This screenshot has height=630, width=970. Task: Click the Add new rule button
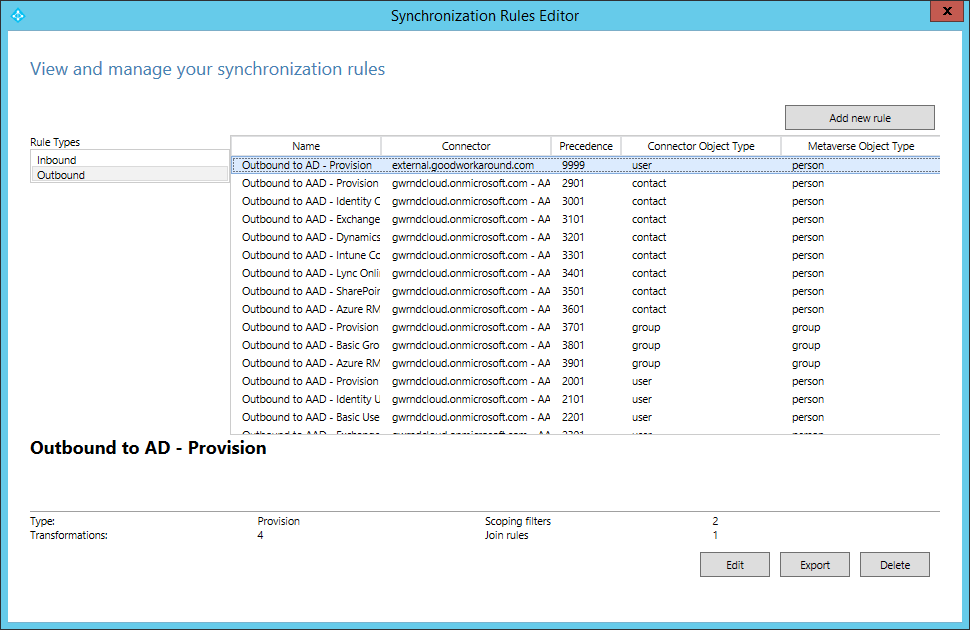click(x=859, y=118)
